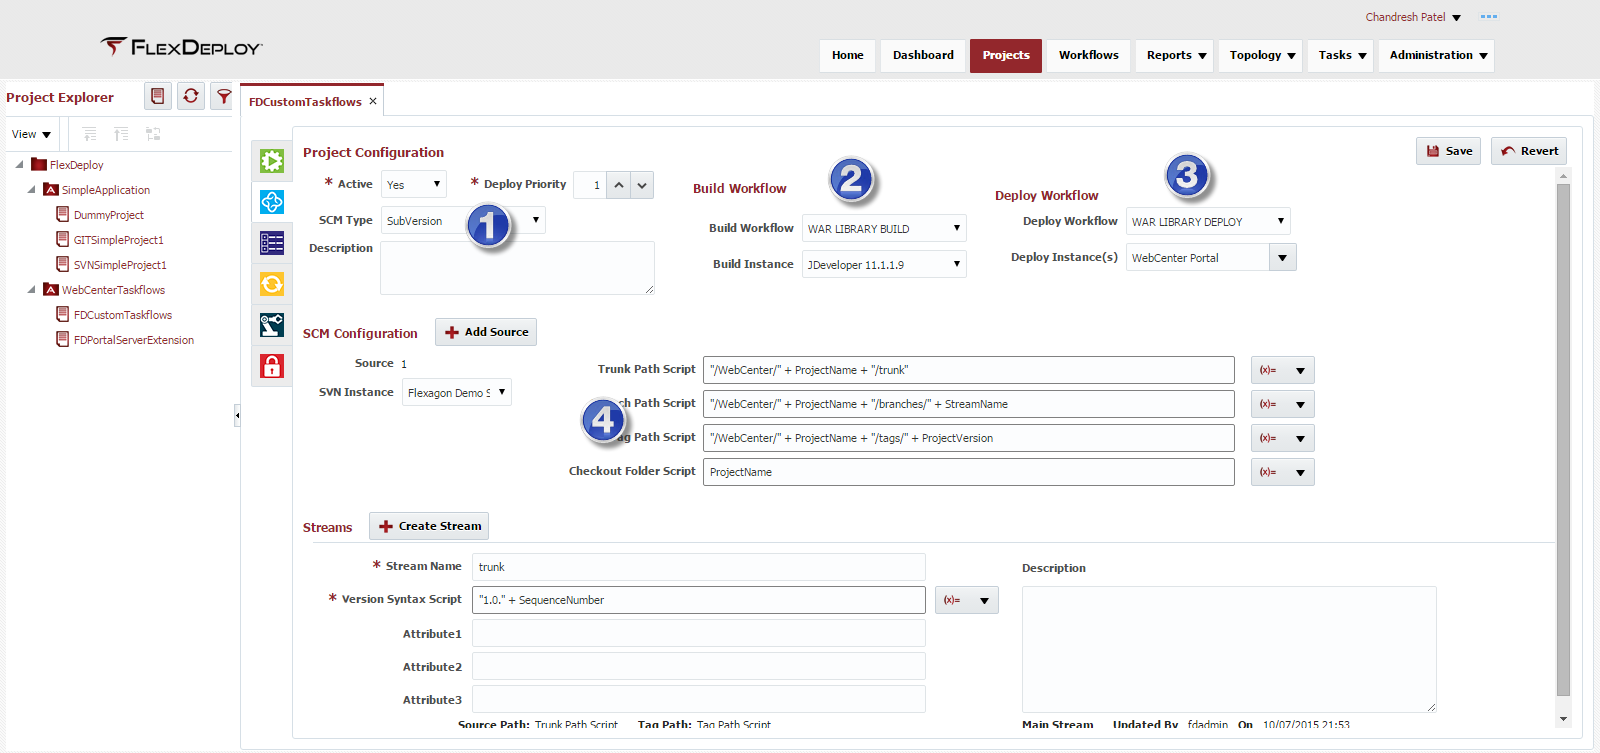Collapse the FlexDeploy tree root node
1600x753 pixels.
[x=19, y=164]
